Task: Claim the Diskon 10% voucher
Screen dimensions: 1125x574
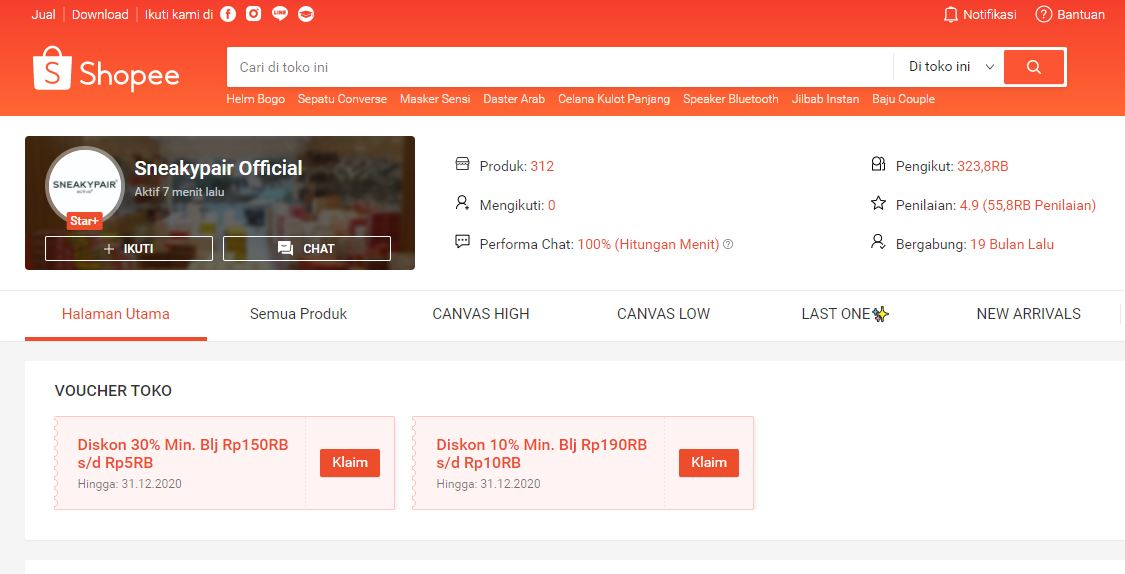Action: tap(709, 463)
